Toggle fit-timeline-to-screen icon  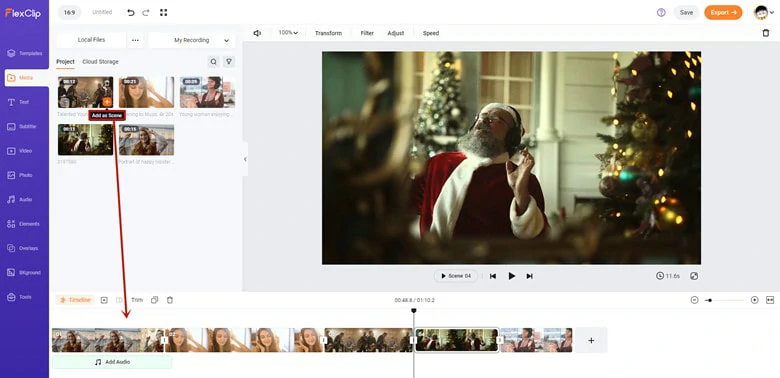770,300
